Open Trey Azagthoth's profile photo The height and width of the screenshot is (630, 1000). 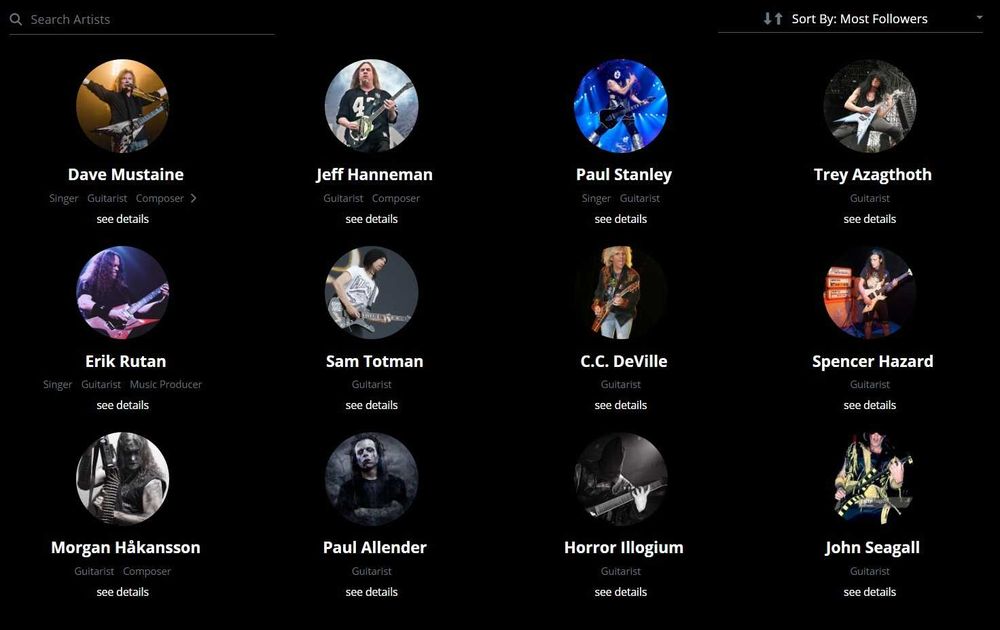point(870,106)
